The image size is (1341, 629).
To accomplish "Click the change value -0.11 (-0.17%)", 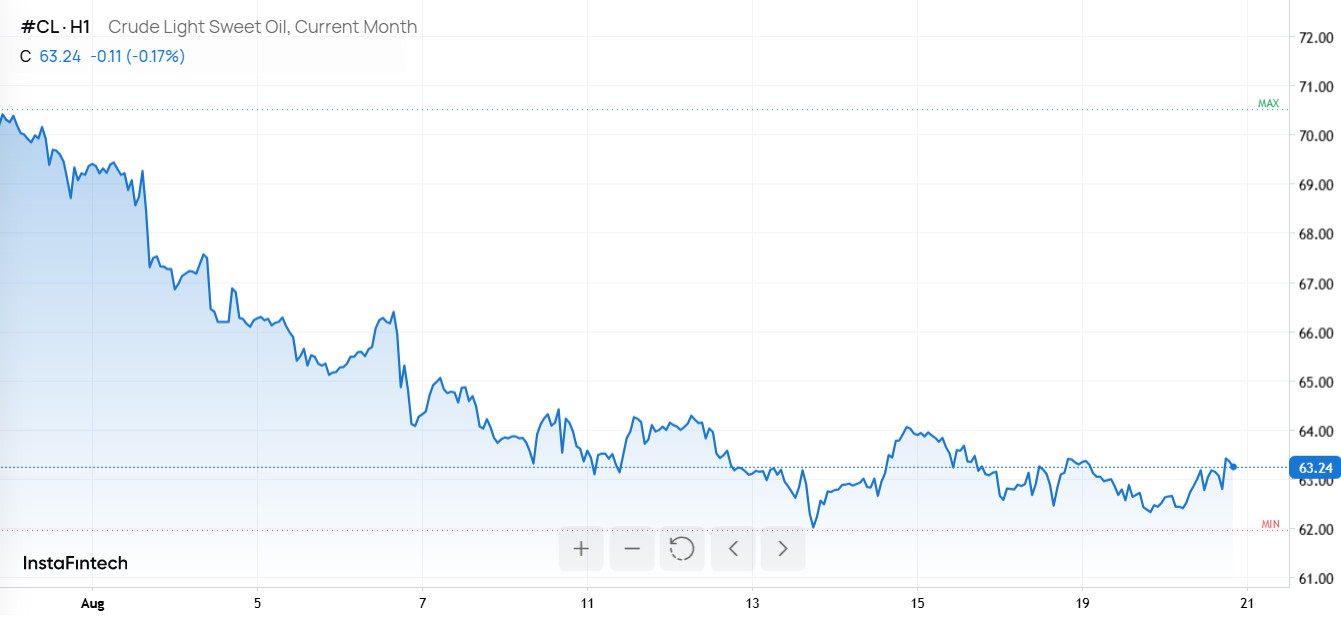I will tap(137, 56).
